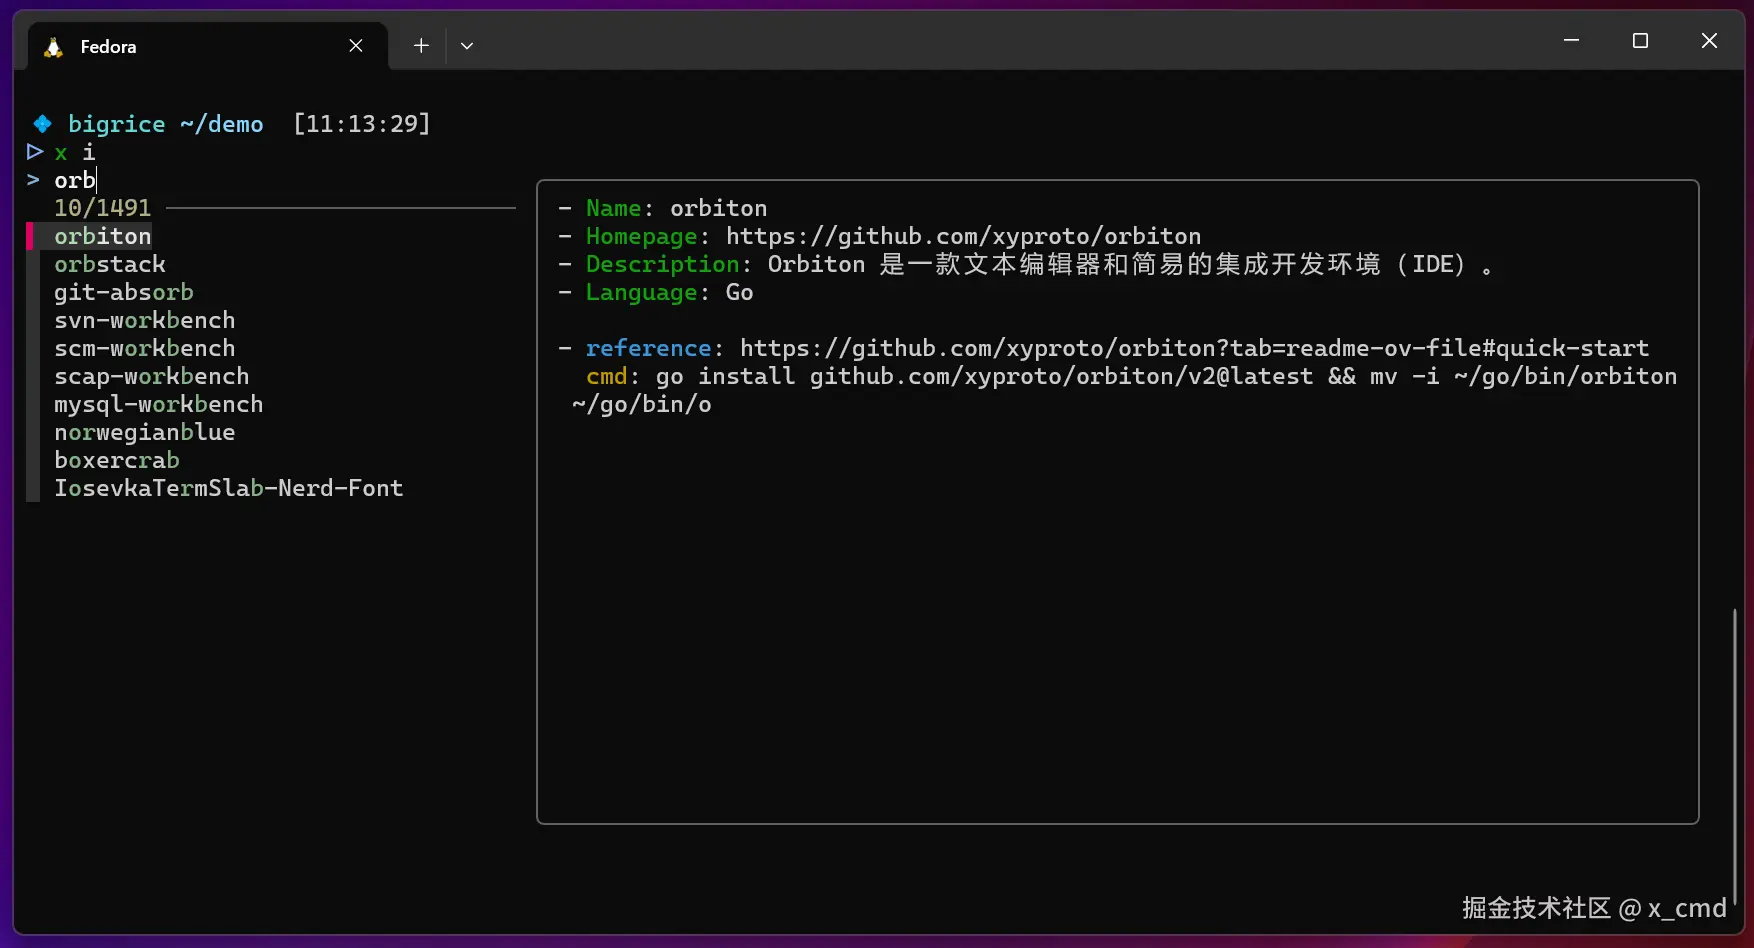Viewport: 1754px width, 948px height.
Task: Click the terminal vertical scrollbar
Action: point(1735,755)
